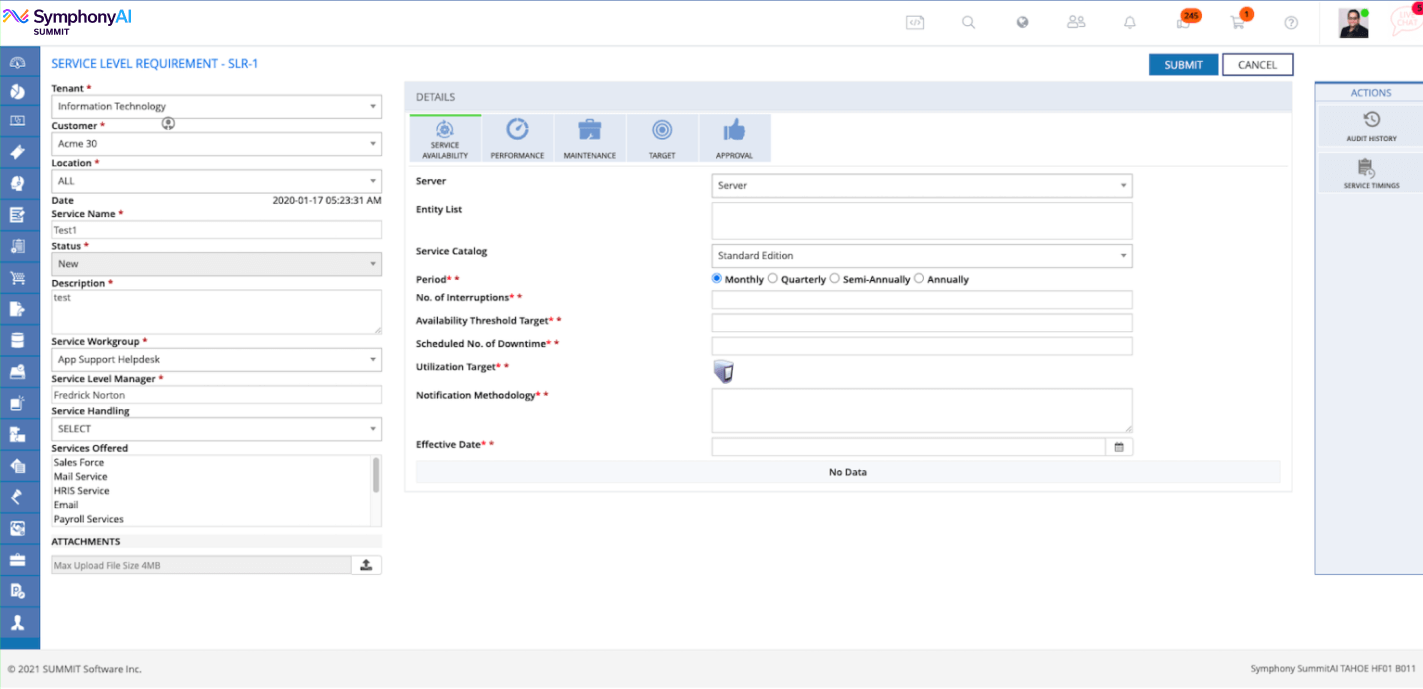1423x689 pixels.
Task: Select the Annually period radio button
Action: [919, 279]
